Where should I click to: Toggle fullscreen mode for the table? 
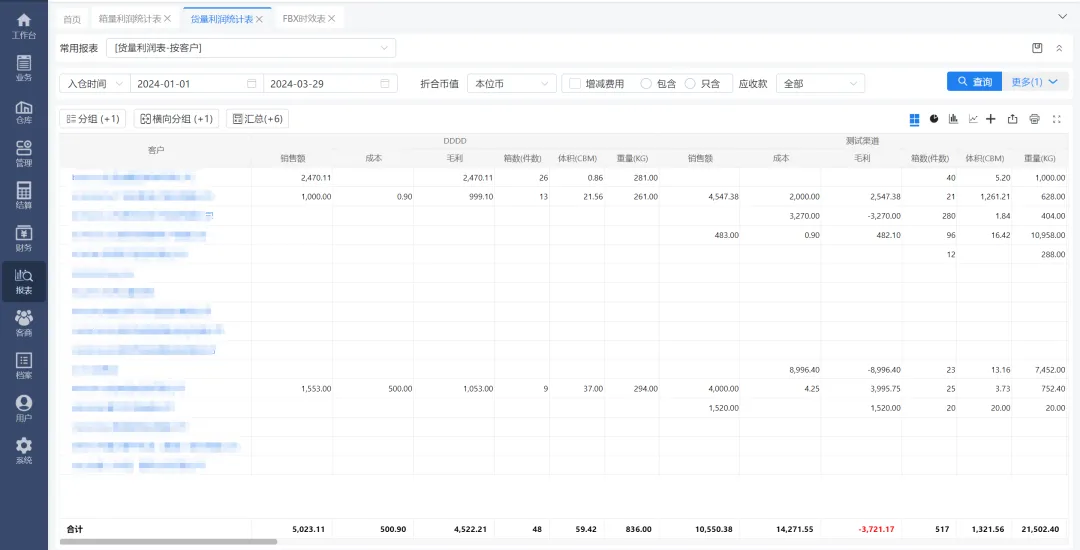coord(1057,118)
